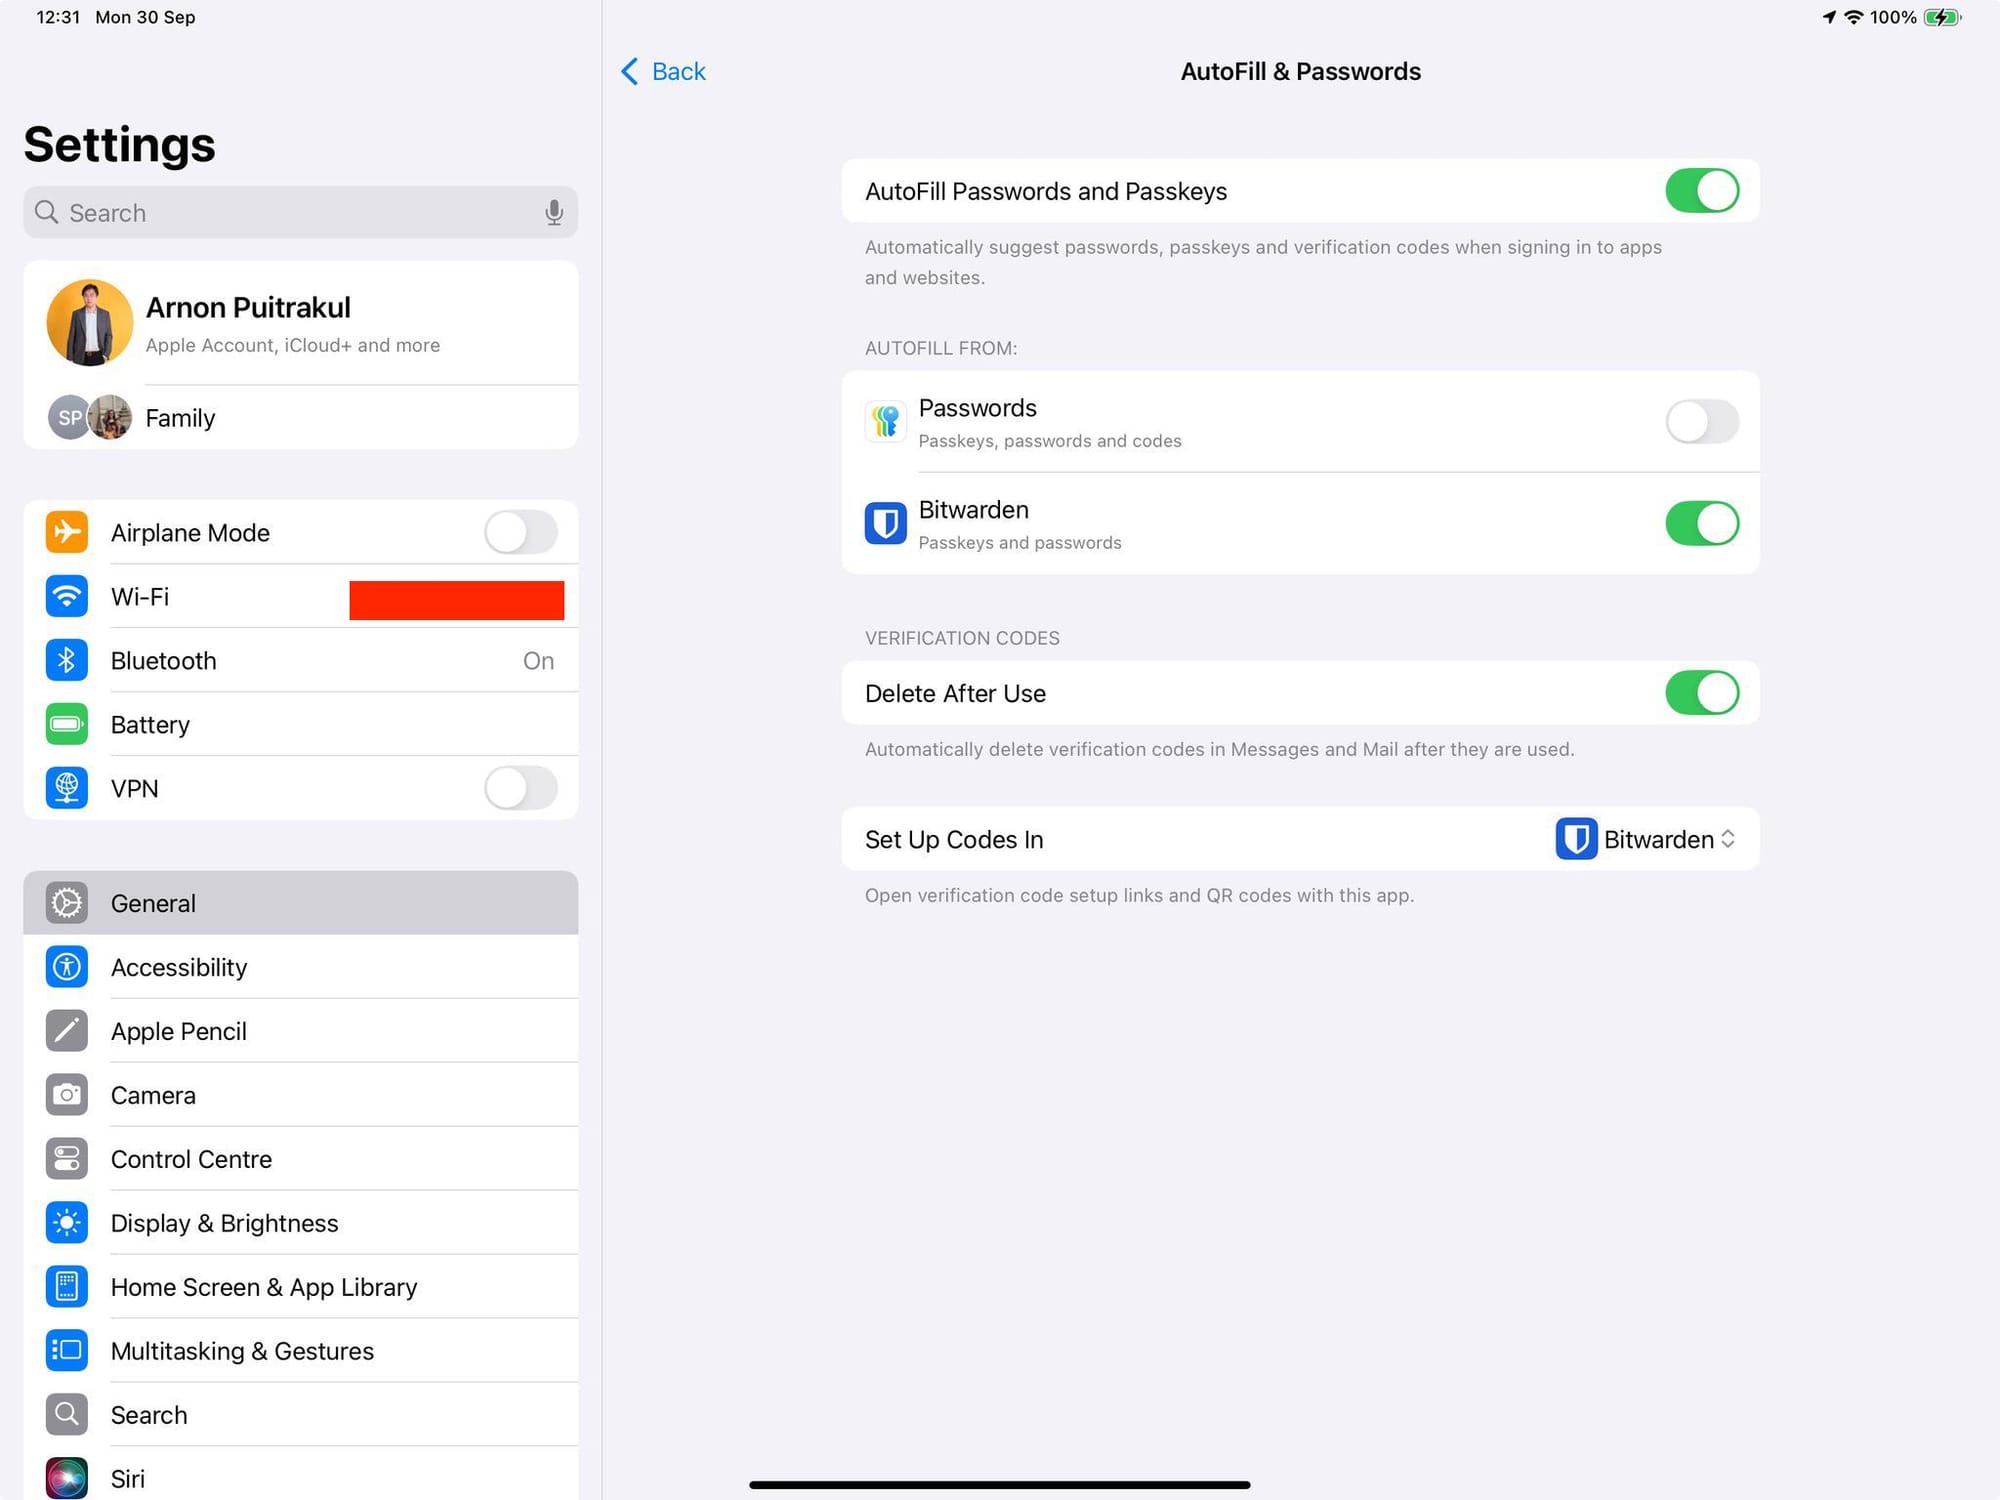Tap the Bluetooth icon in sidebar
2000x1500 pixels.
tap(68, 660)
